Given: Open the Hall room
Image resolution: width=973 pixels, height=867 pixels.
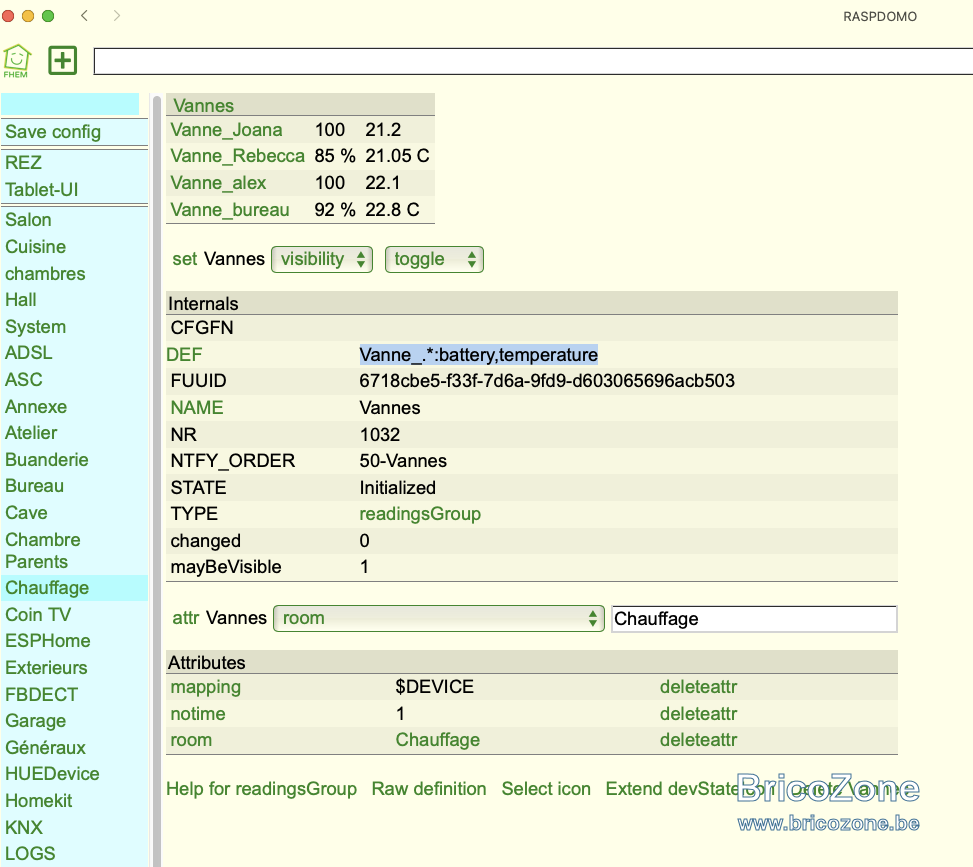Looking at the screenshot, I should (x=21, y=300).
